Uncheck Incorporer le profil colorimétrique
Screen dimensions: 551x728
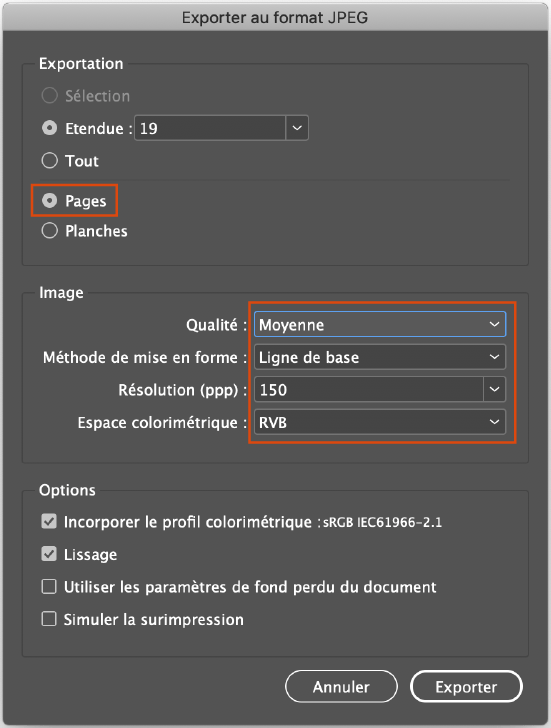tap(49, 521)
